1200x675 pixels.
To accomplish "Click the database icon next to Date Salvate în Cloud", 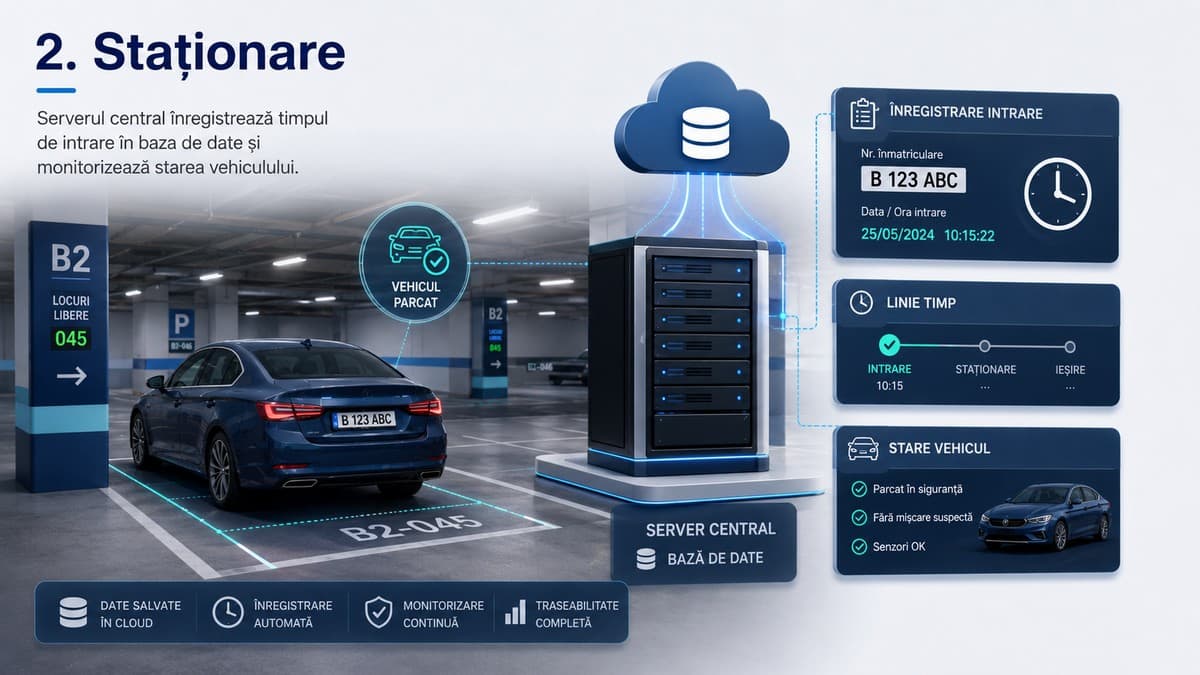I will point(73,612).
